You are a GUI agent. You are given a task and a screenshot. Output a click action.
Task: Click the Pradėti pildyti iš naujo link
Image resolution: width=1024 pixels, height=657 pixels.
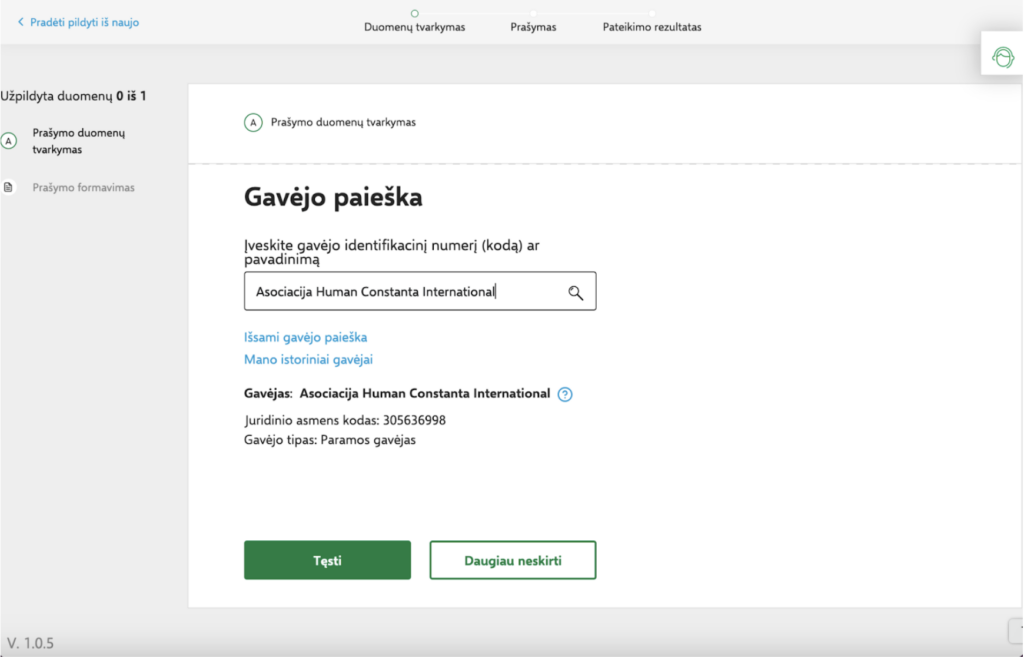[84, 22]
